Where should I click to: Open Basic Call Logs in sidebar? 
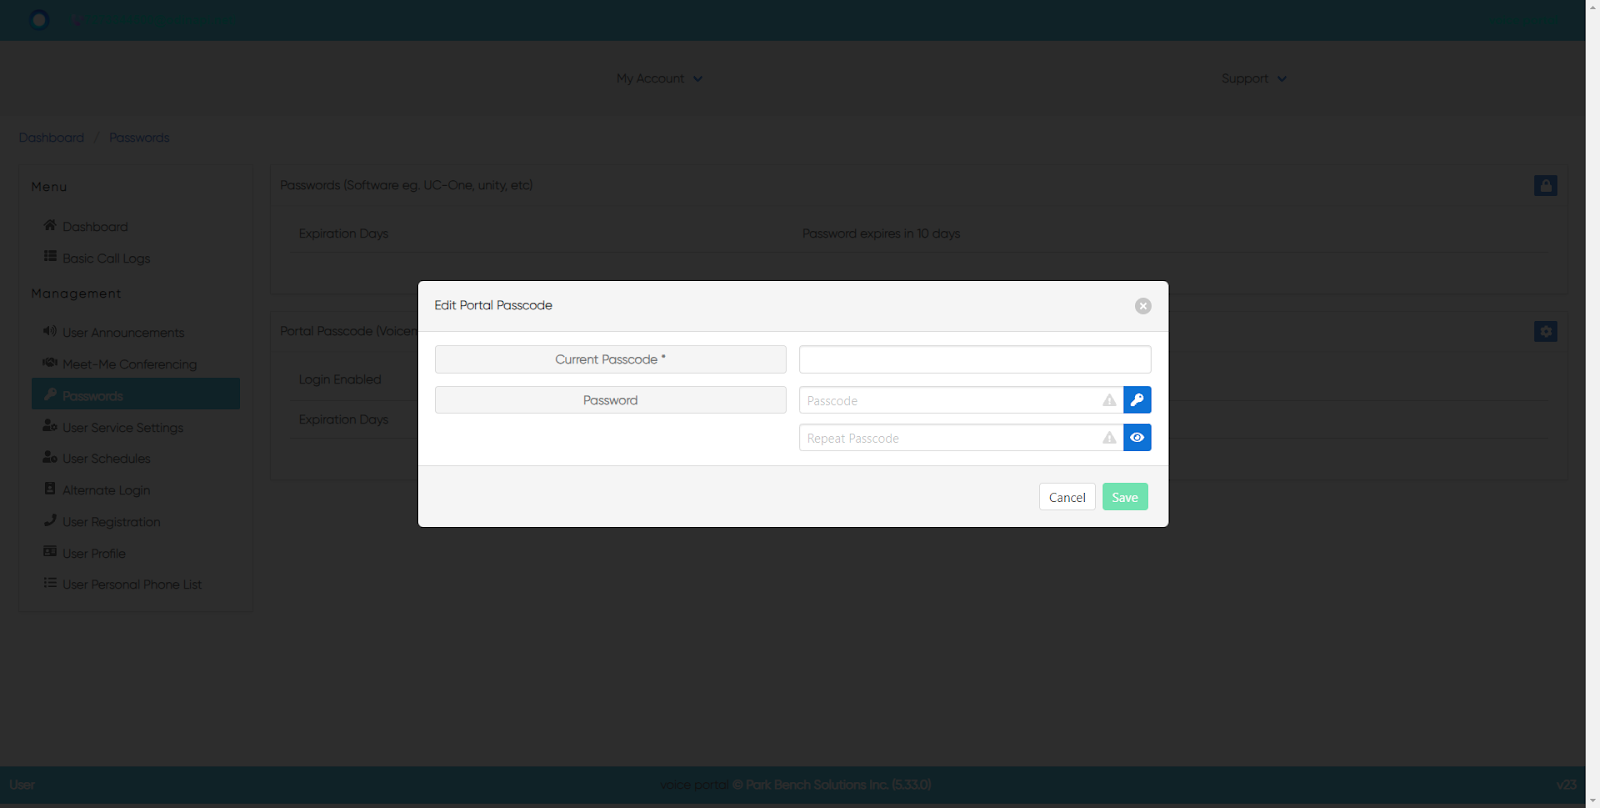[106, 258]
